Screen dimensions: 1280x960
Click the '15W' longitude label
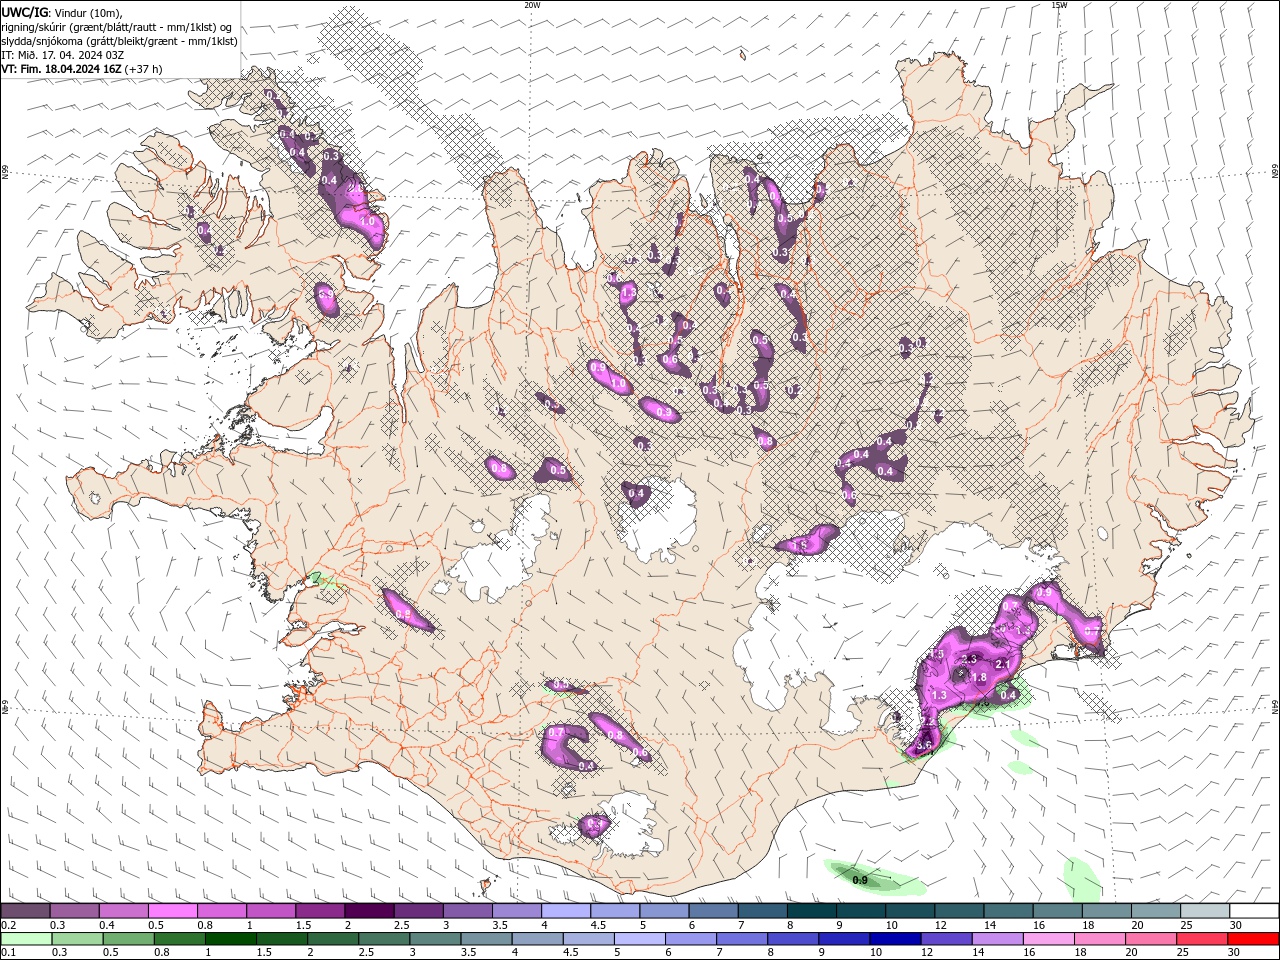tap(1059, 5)
